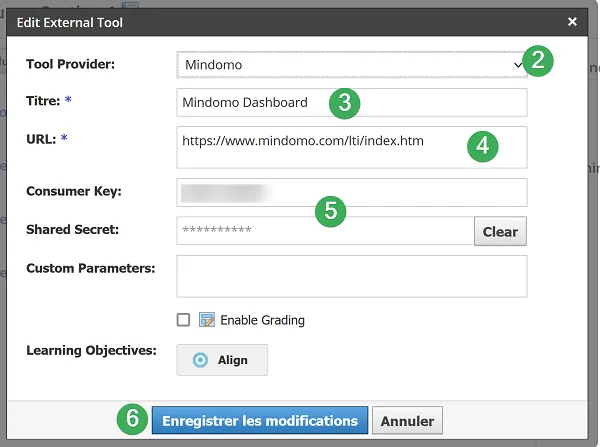Cancel with the Annuler button
Image resolution: width=600 pixels, height=447 pixels.
tap(407, 420)
